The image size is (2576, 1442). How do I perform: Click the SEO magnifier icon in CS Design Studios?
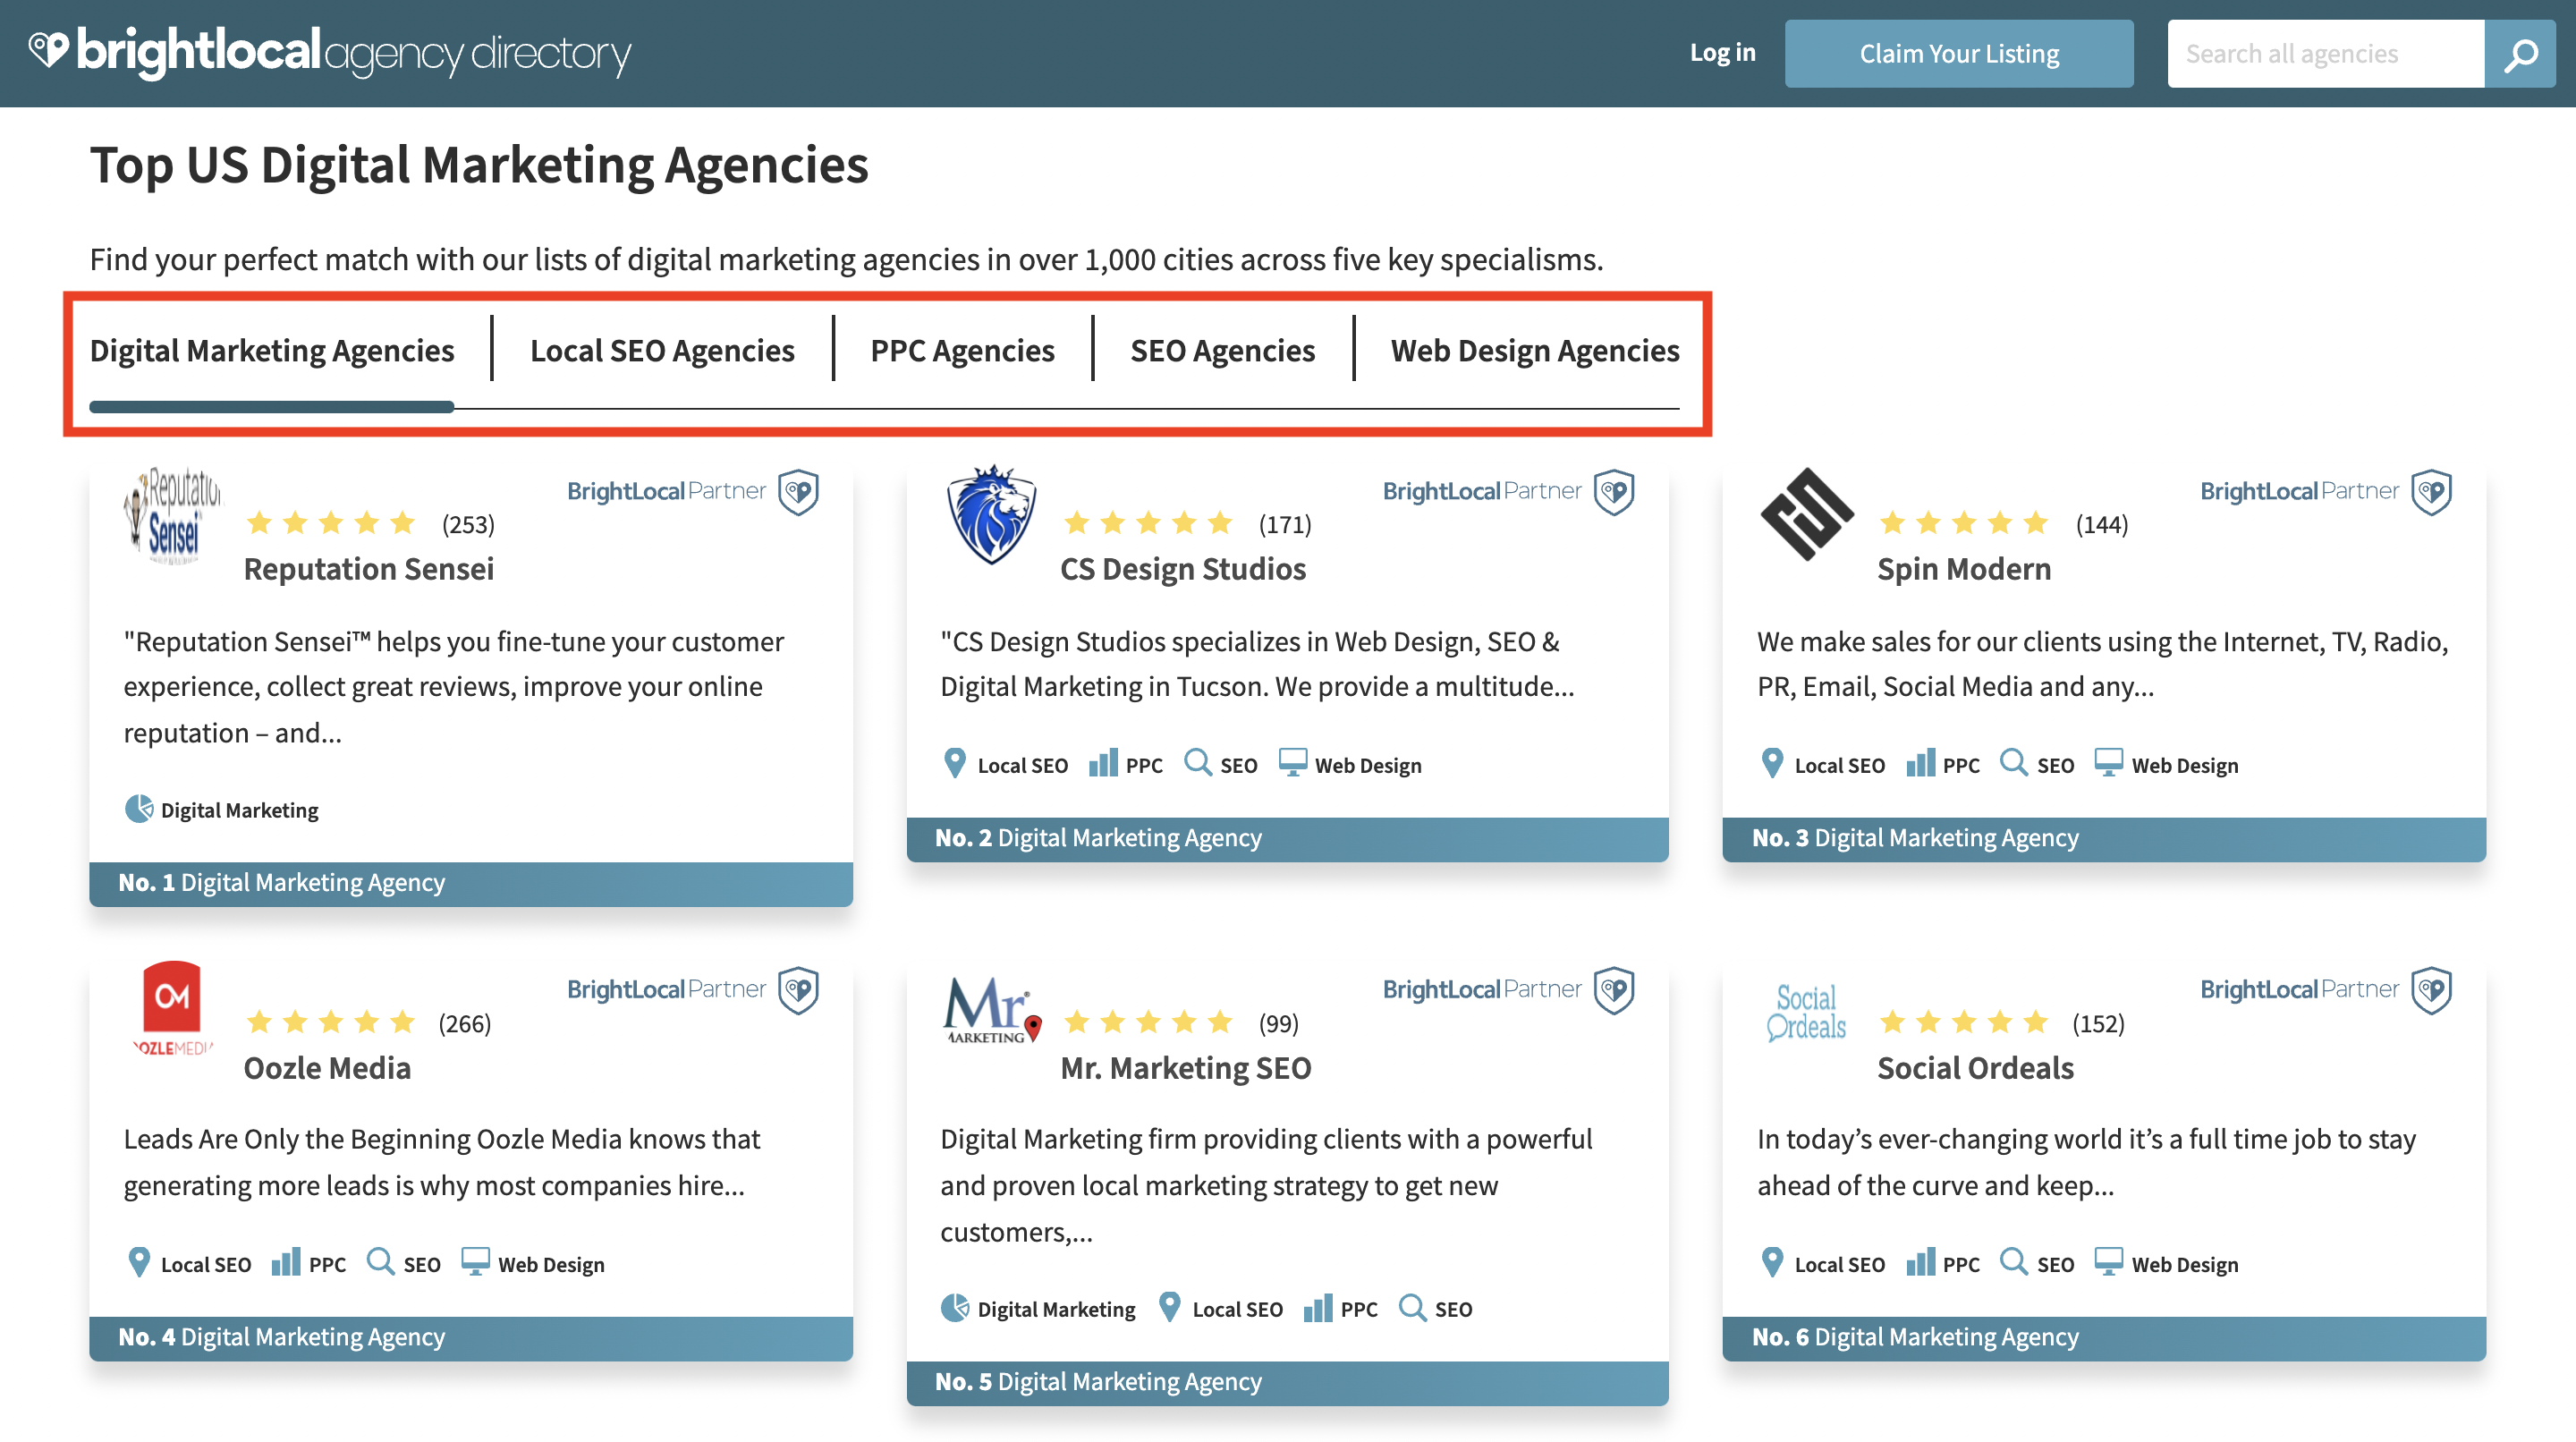pyautogui.click(x=1197, y=763)
